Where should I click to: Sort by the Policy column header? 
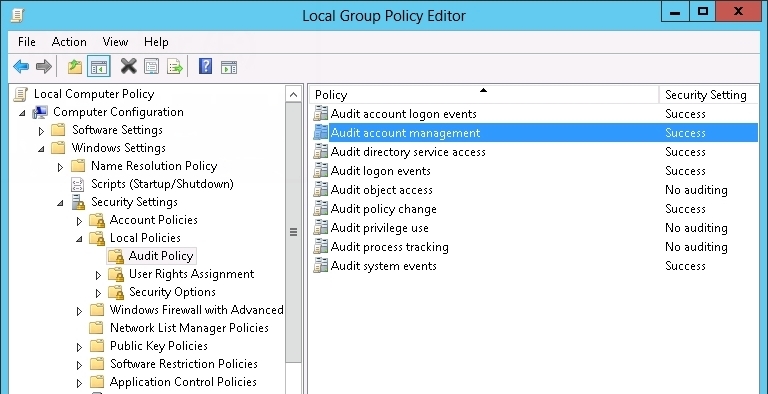pos(484,95)
